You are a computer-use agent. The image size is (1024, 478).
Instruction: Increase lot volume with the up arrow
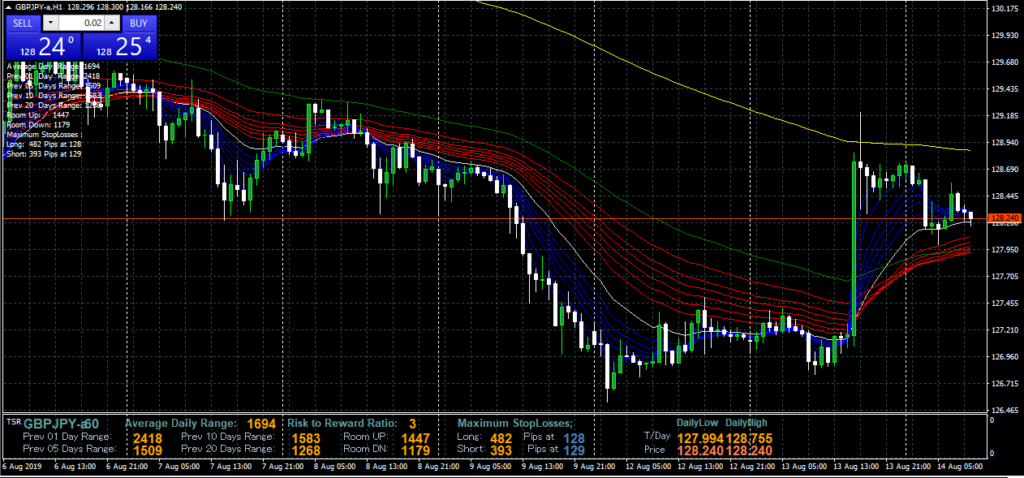(112, 22)
